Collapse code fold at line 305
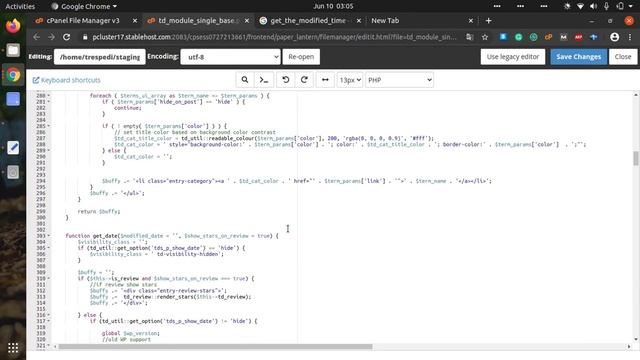Screen dimensions: 640x360 (49, 248)
